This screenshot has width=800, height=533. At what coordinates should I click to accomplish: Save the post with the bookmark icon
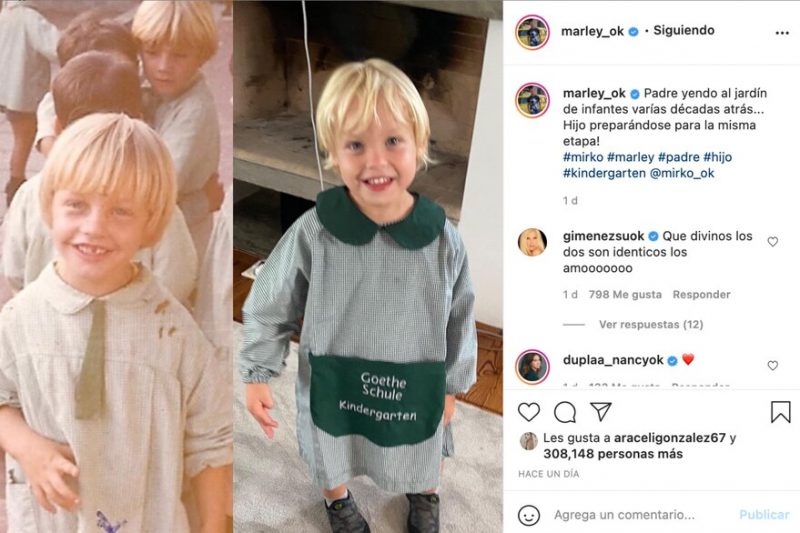tap(781, 412)
